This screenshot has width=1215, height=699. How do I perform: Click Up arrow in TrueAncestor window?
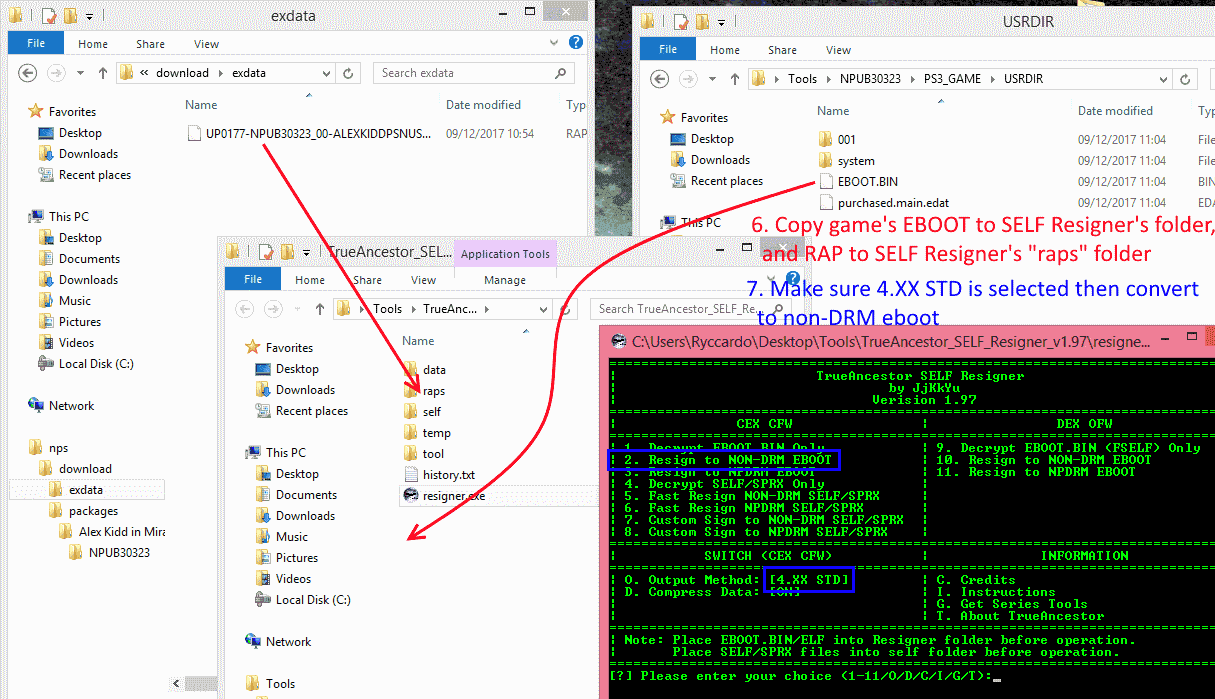pyautogui.click(x=320, y=309)
